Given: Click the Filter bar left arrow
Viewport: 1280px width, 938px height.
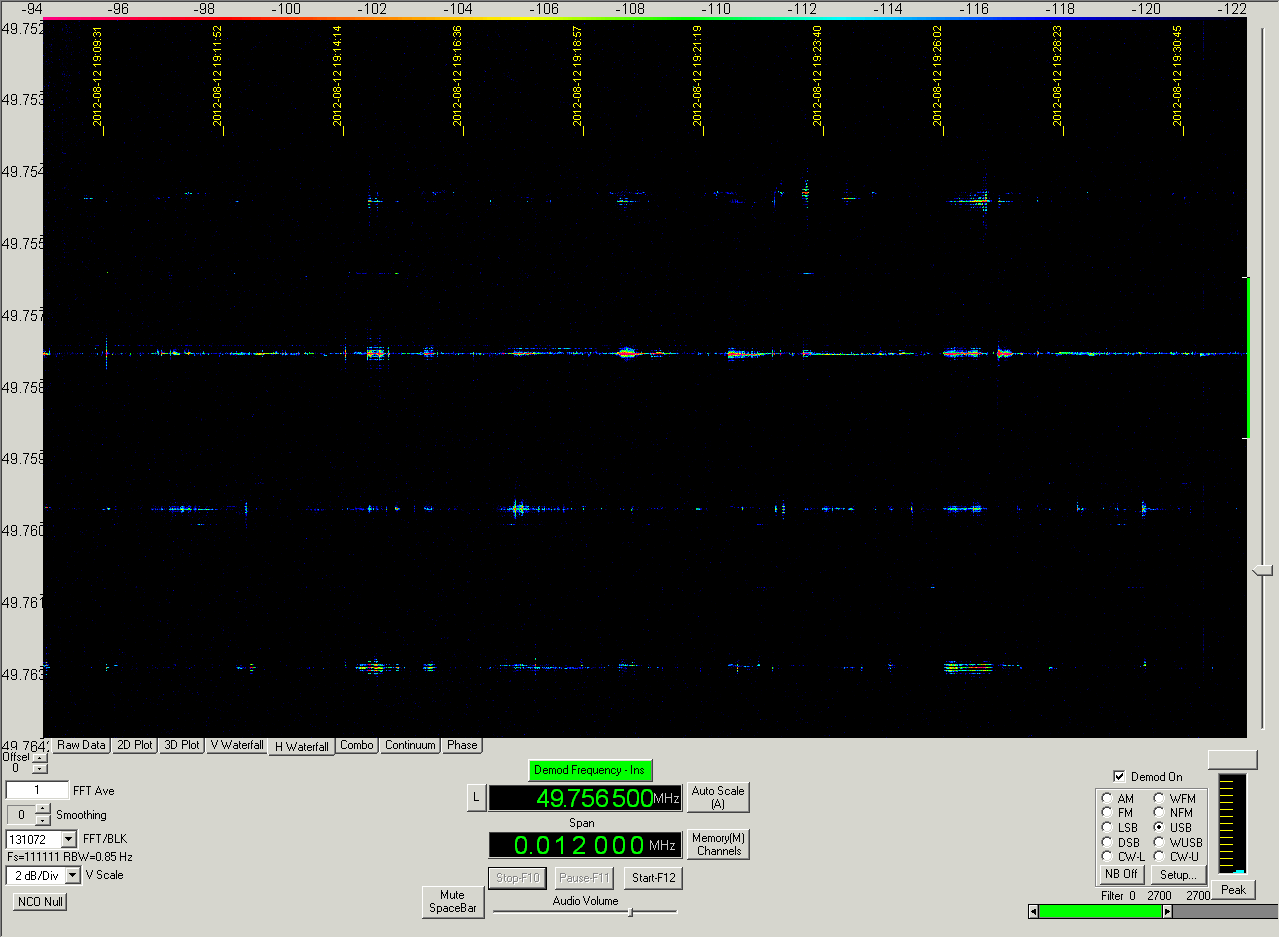Looking at the screenshot, I should (x=1033, y=911).
